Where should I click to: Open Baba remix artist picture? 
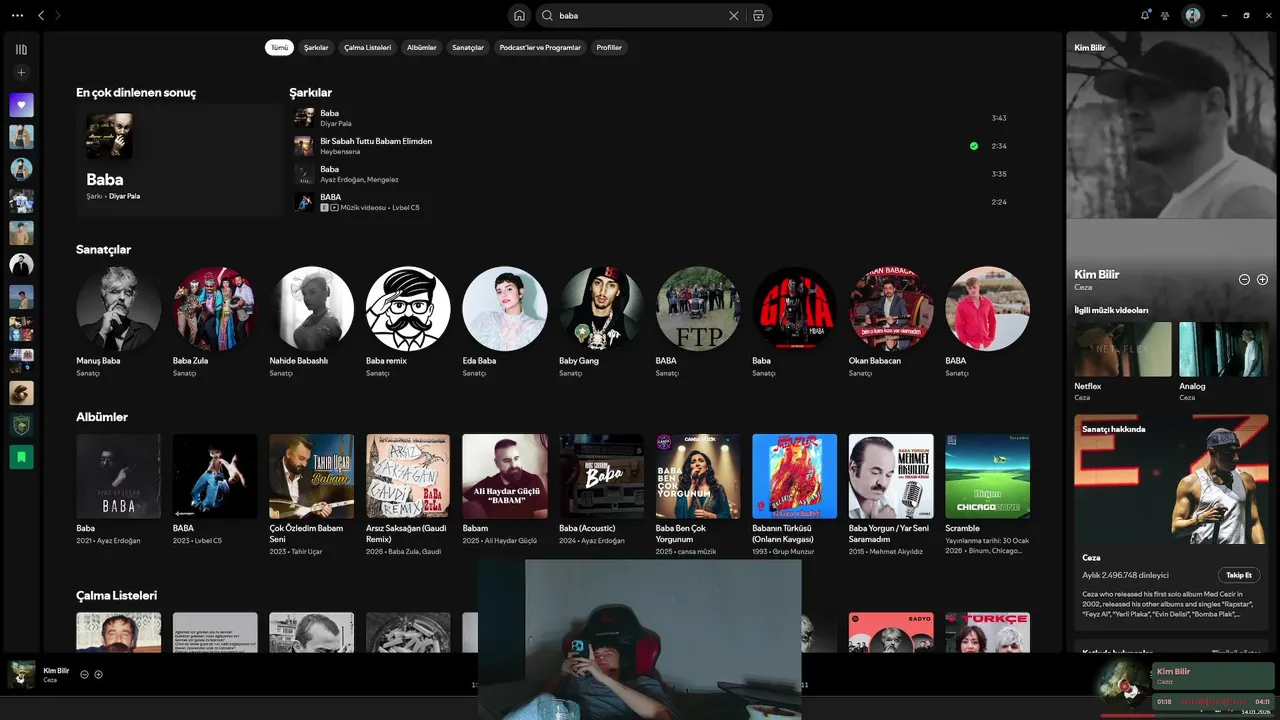pyautogui.click(x=408, y=308)
